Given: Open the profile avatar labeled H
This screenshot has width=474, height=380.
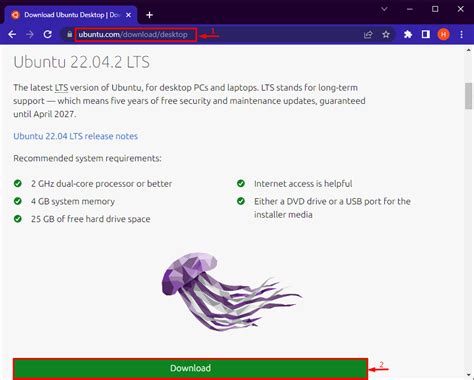Looking at the screenshot, I should tap(443, 34).
